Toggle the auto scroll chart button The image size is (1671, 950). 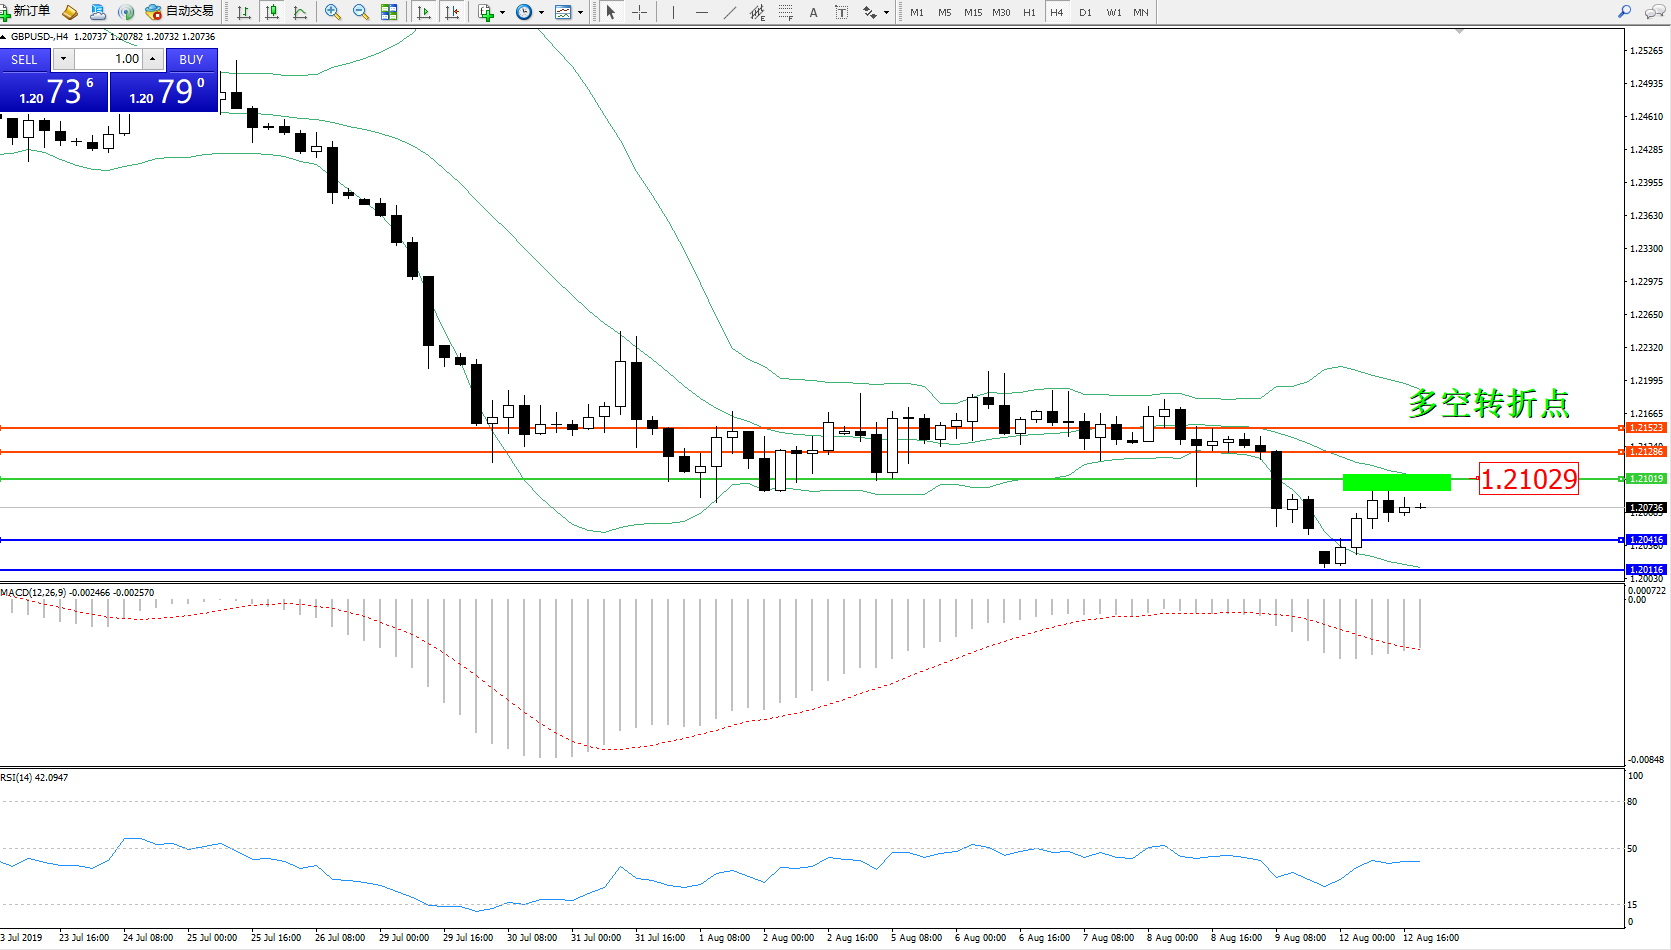point(424,12)
